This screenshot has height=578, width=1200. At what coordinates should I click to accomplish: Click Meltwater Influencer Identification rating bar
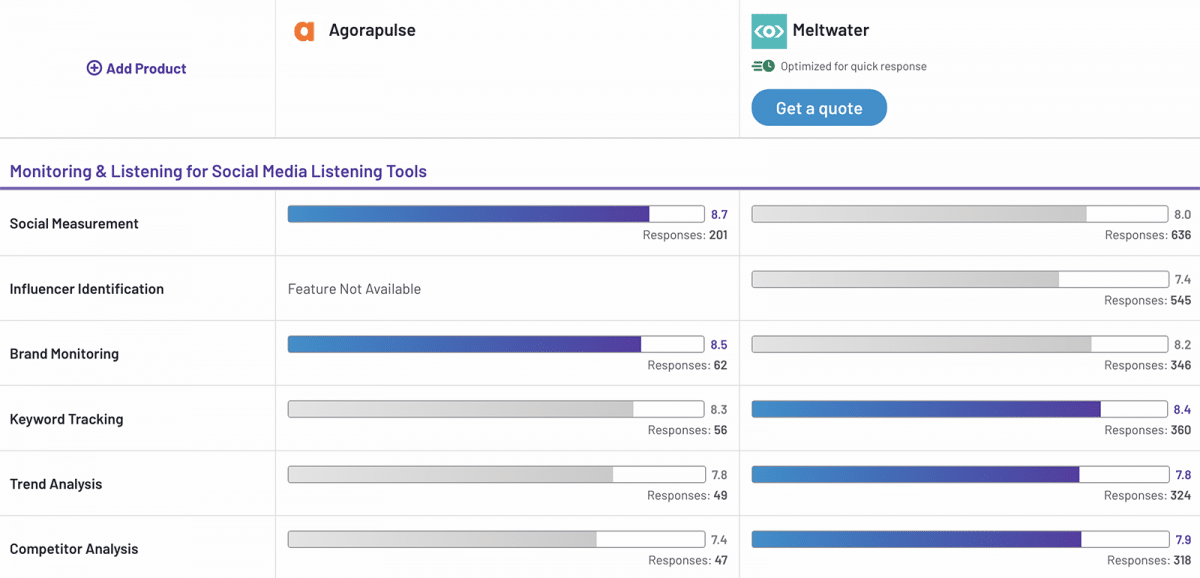960,279
